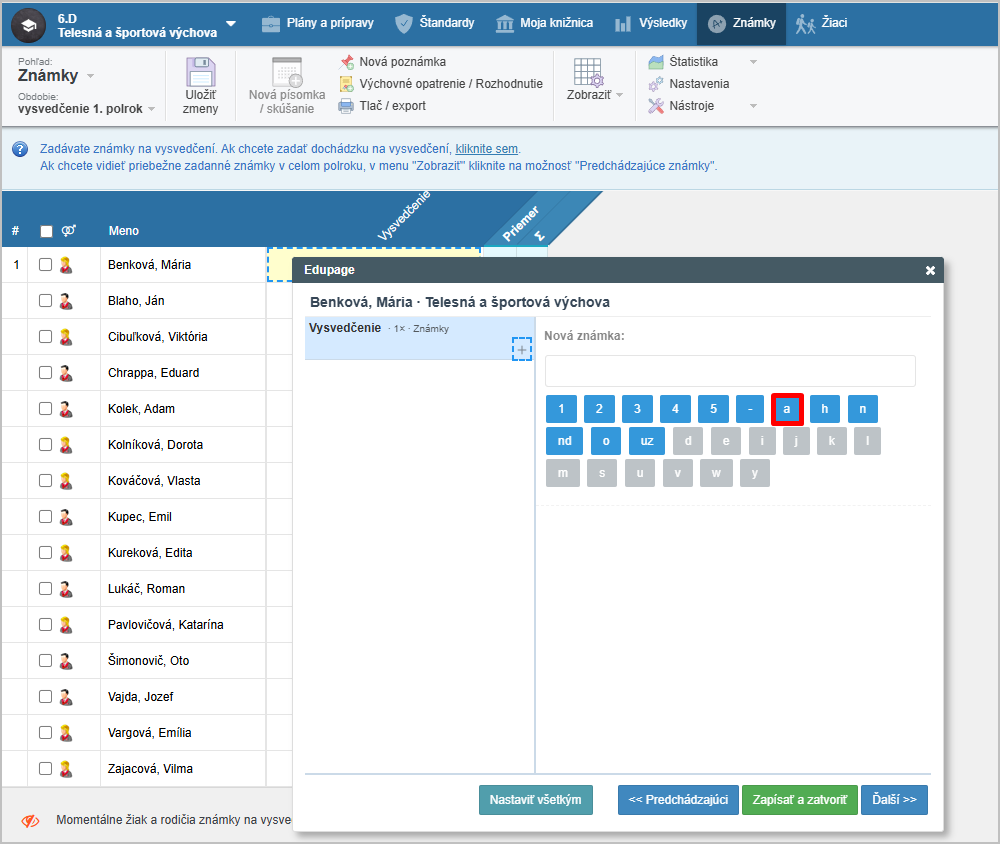
Task: Select grade 3 blue button
Action: [x=637, y=408]
